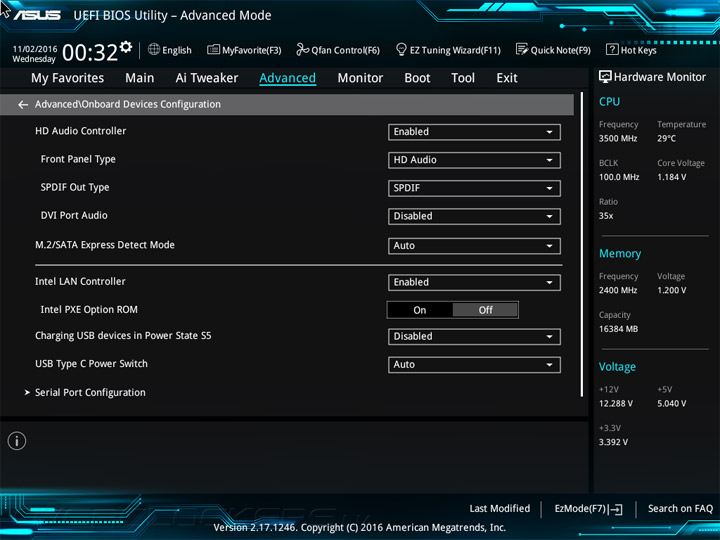
Task: Open Qfan Control(F6) label
Action: point(345,50)
